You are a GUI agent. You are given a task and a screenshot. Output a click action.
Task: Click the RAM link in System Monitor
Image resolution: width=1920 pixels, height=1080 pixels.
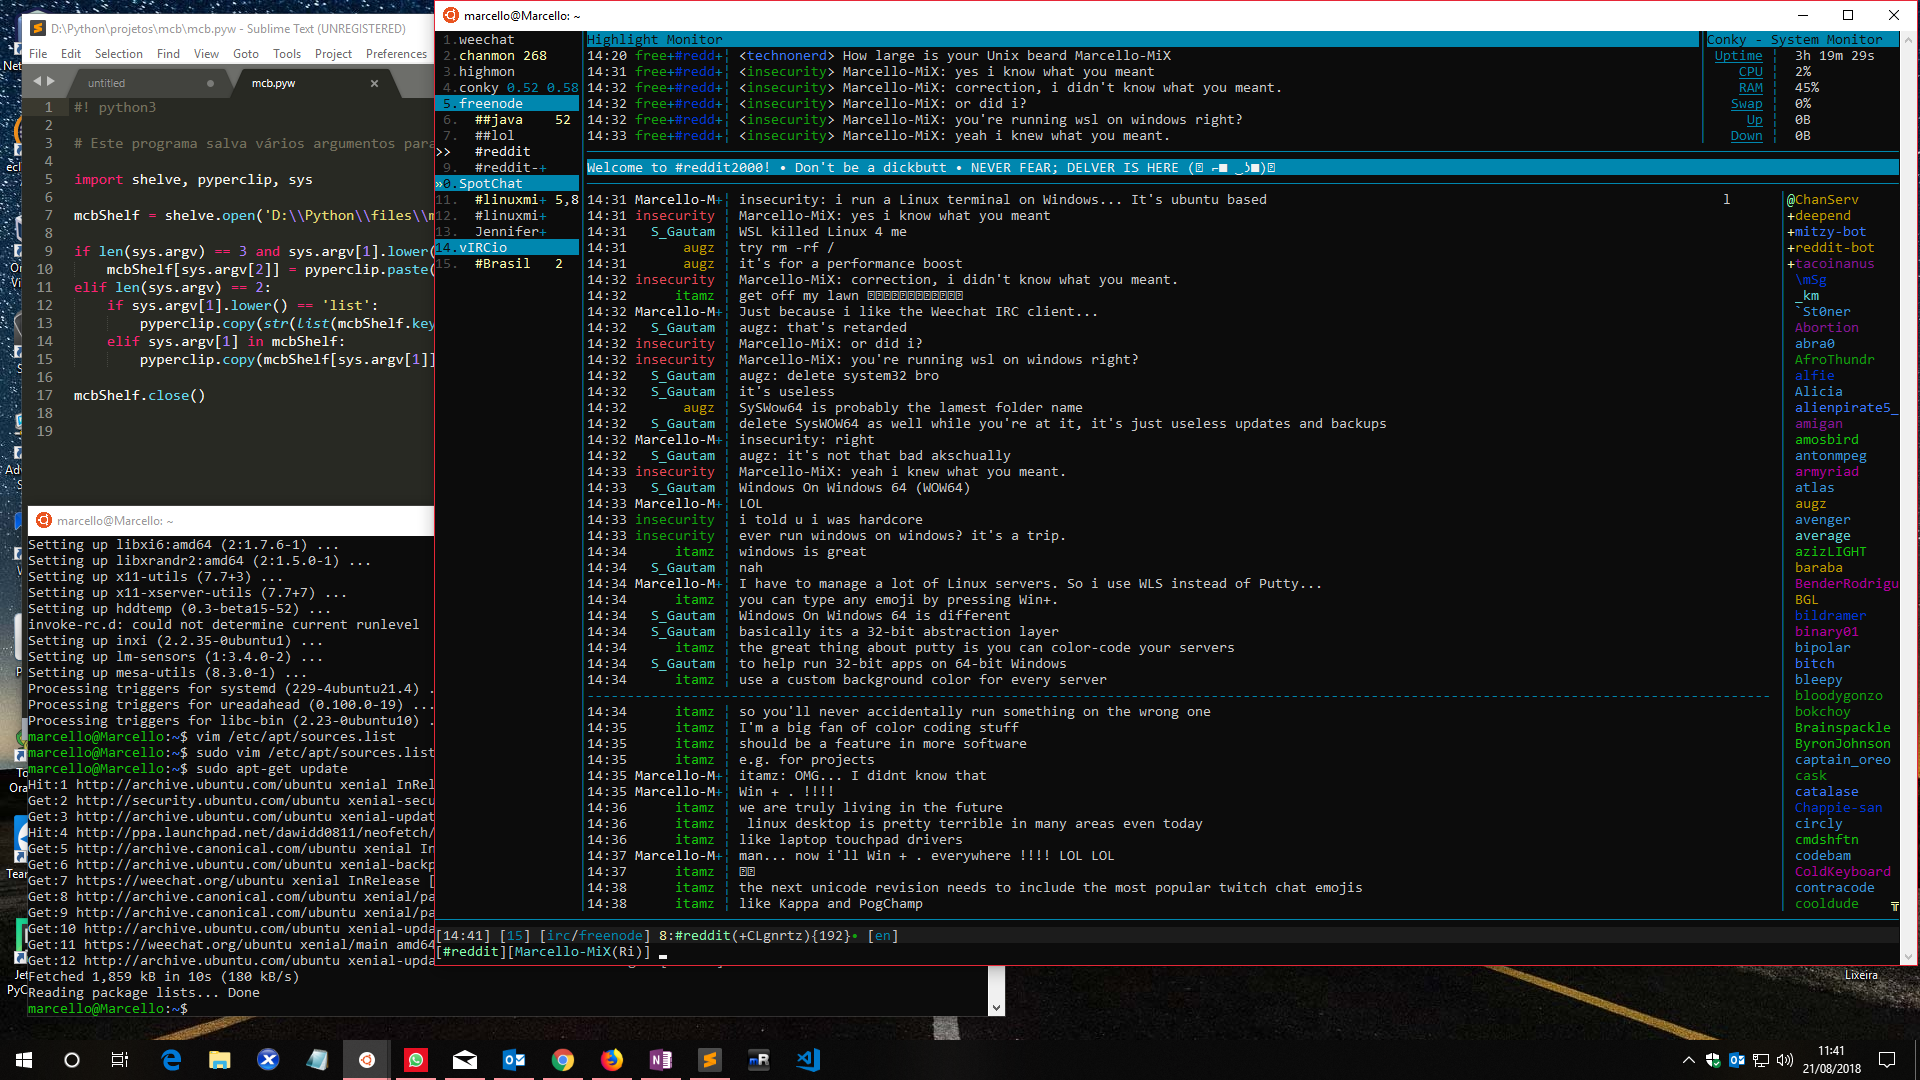point(1750,88)
